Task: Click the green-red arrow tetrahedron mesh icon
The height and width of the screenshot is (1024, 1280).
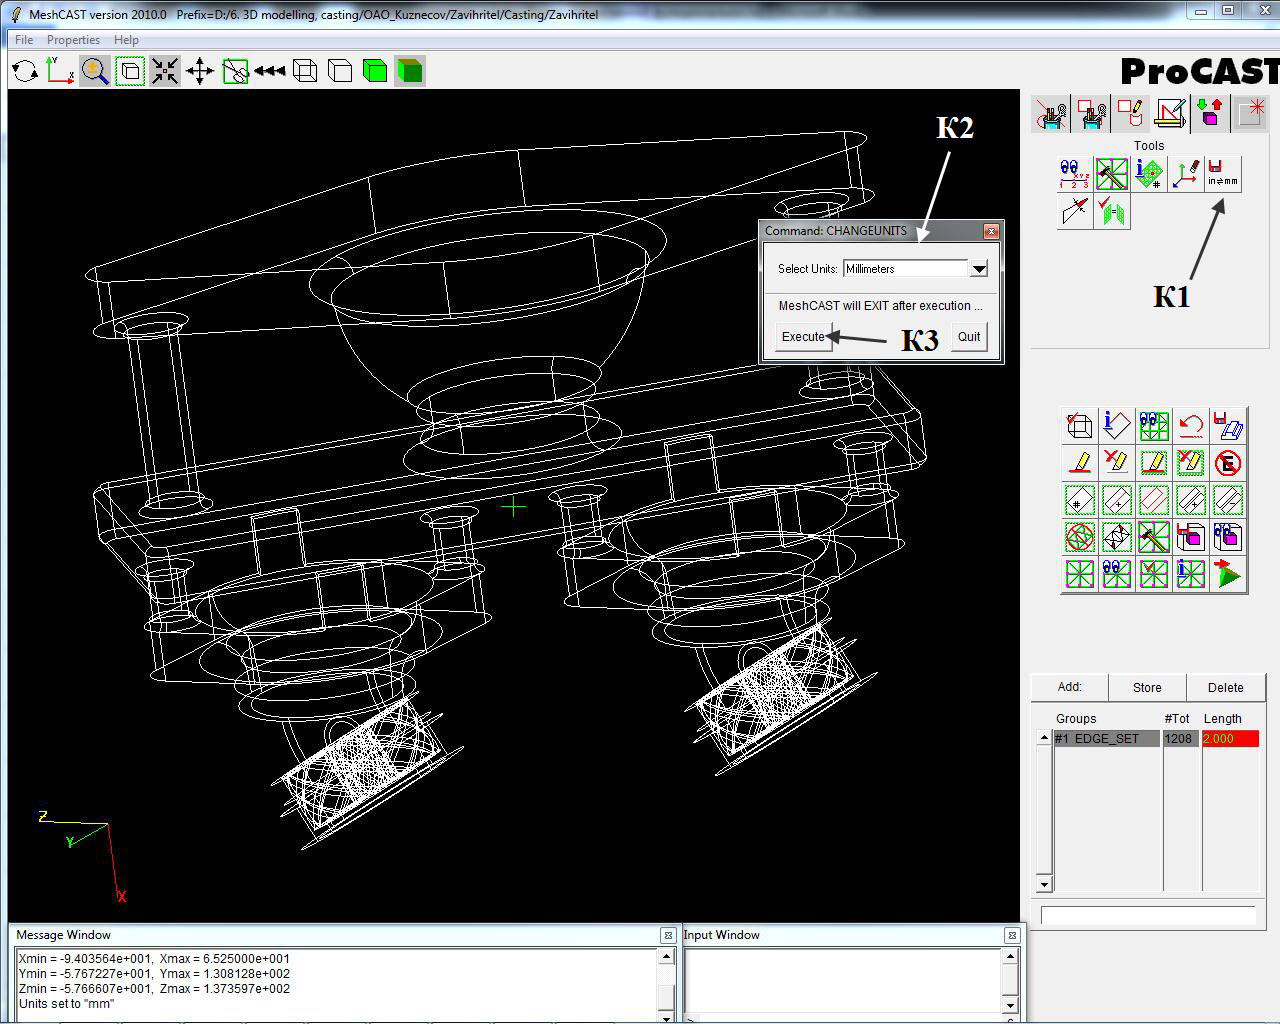Action: pos(1228,574)
